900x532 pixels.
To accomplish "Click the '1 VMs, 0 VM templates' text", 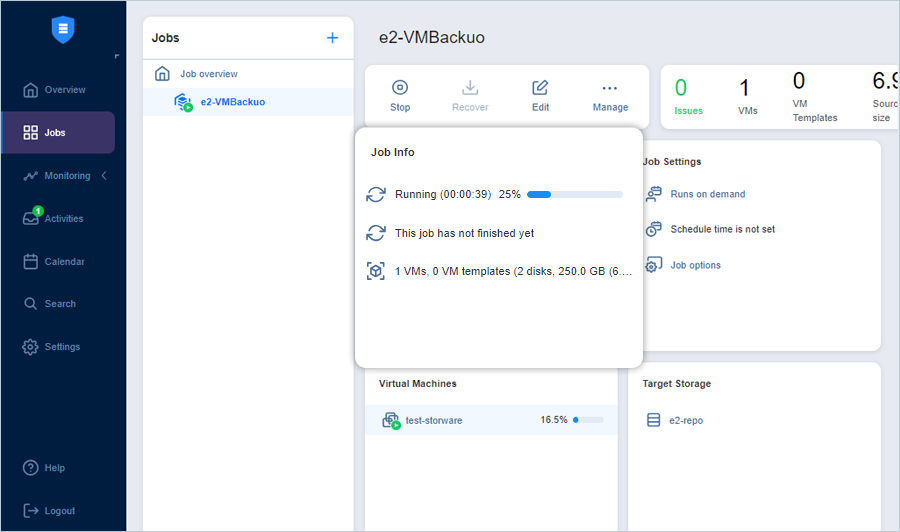I will coord(513,271).
